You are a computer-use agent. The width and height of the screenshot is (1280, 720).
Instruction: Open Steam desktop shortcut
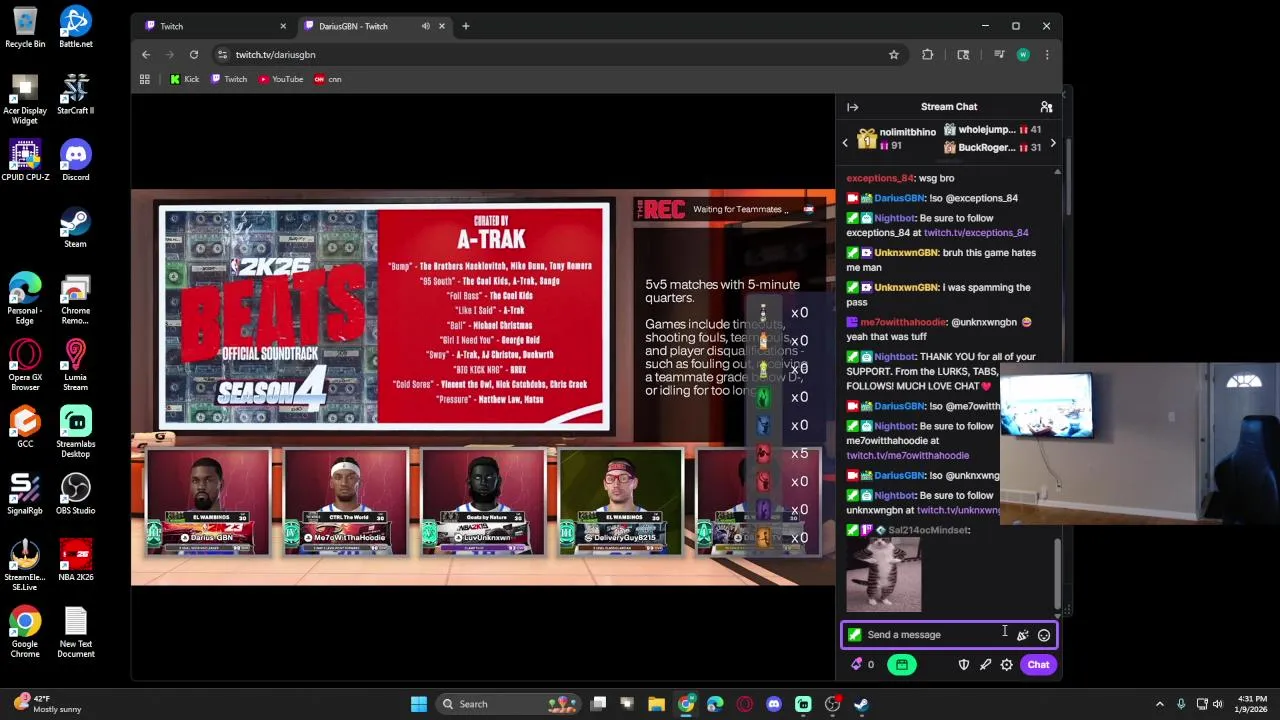[76, 227]
